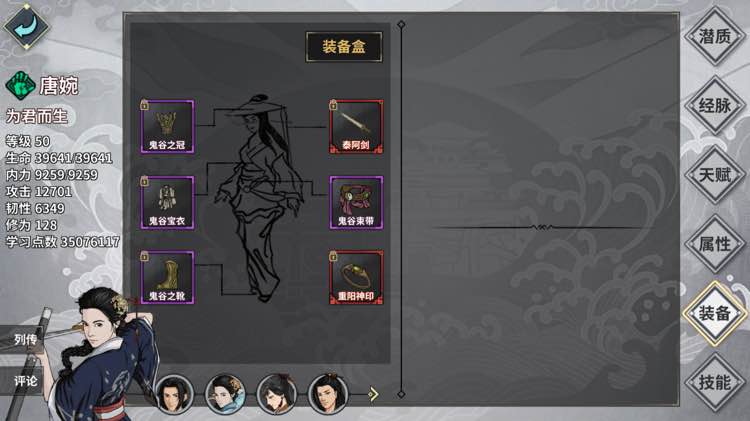Select the 鬼谷束带 belt slot
This screenshot has height=421, width=750.
point(356,203)
